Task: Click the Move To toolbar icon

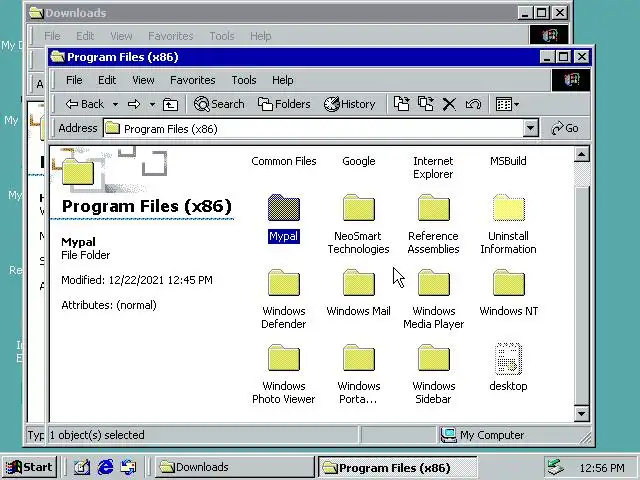Action: (x=402, y=104)
